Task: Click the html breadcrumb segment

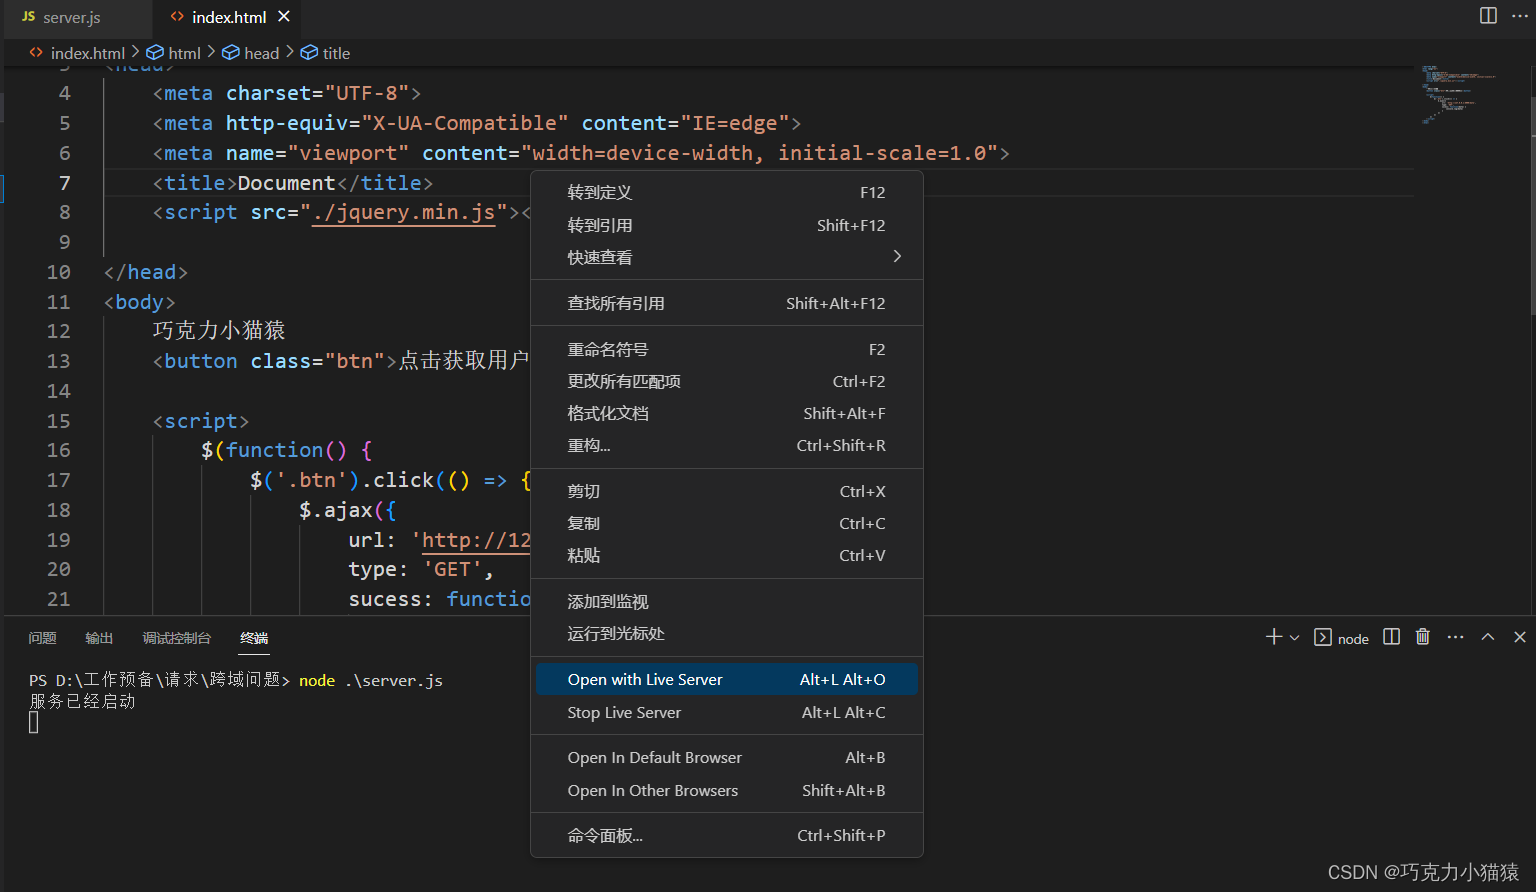Action: (174, 53)
